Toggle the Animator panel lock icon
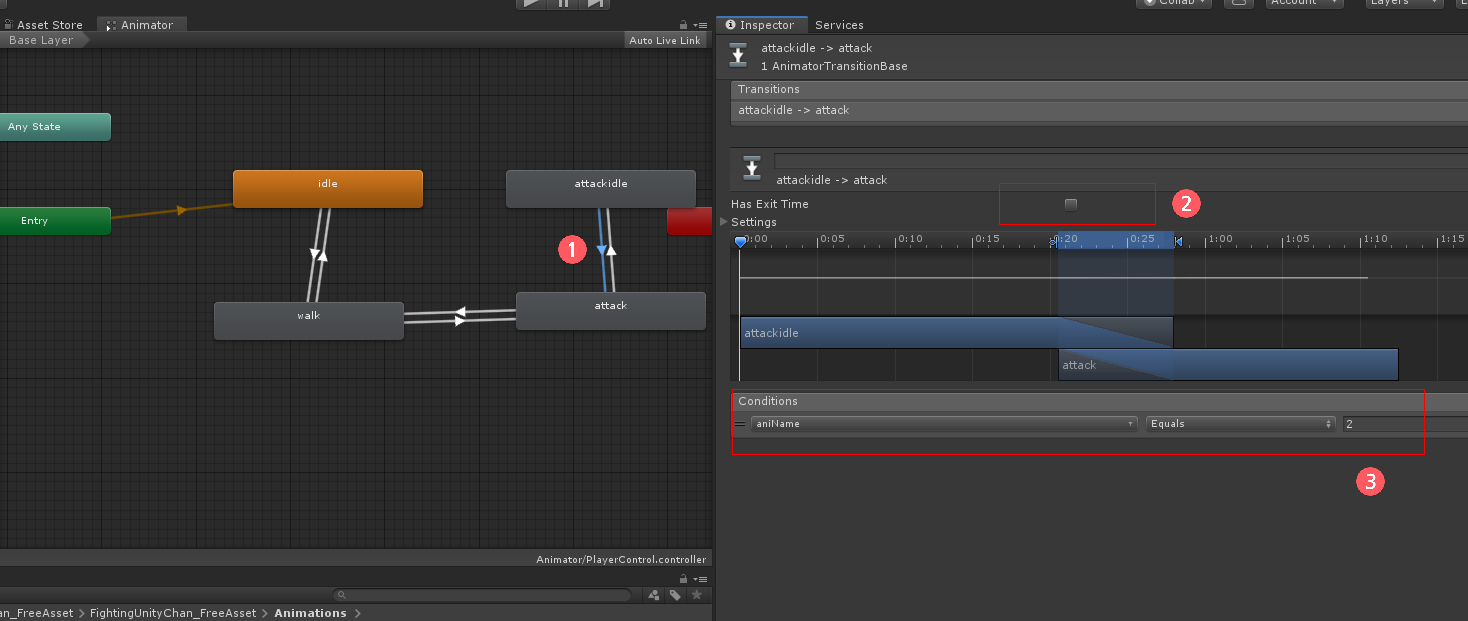This screenshot has height=621, width=1468. 683,25
